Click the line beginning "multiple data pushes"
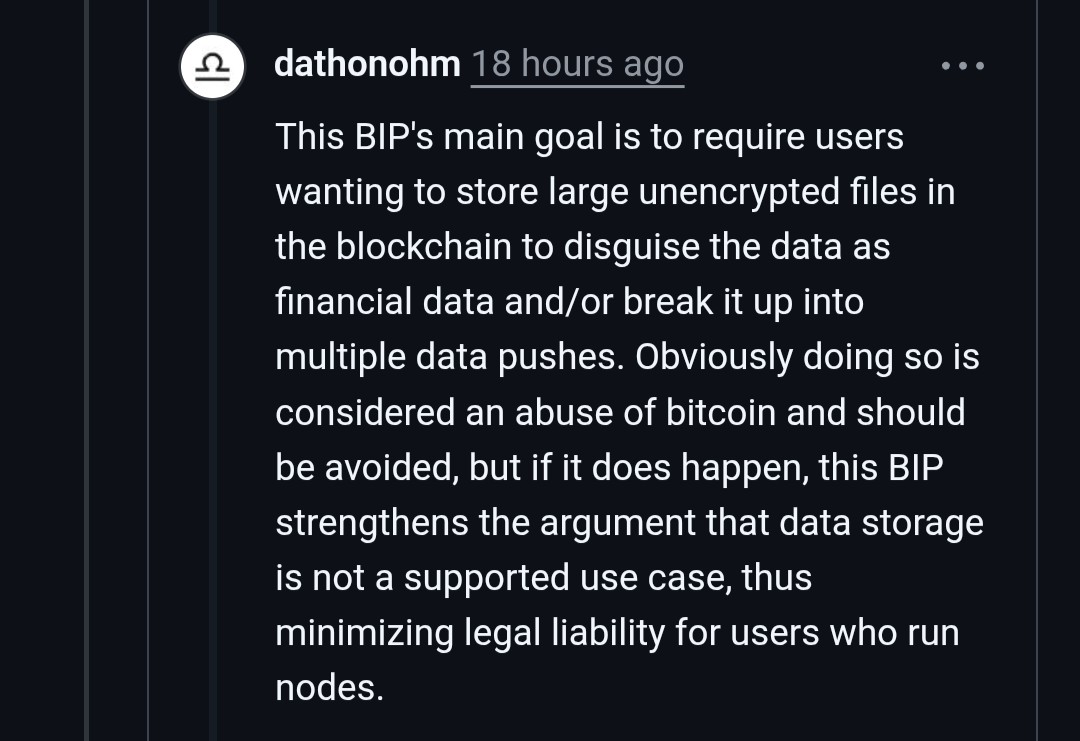The height and width of the screenshot is (741, 1080). [450, 357]
